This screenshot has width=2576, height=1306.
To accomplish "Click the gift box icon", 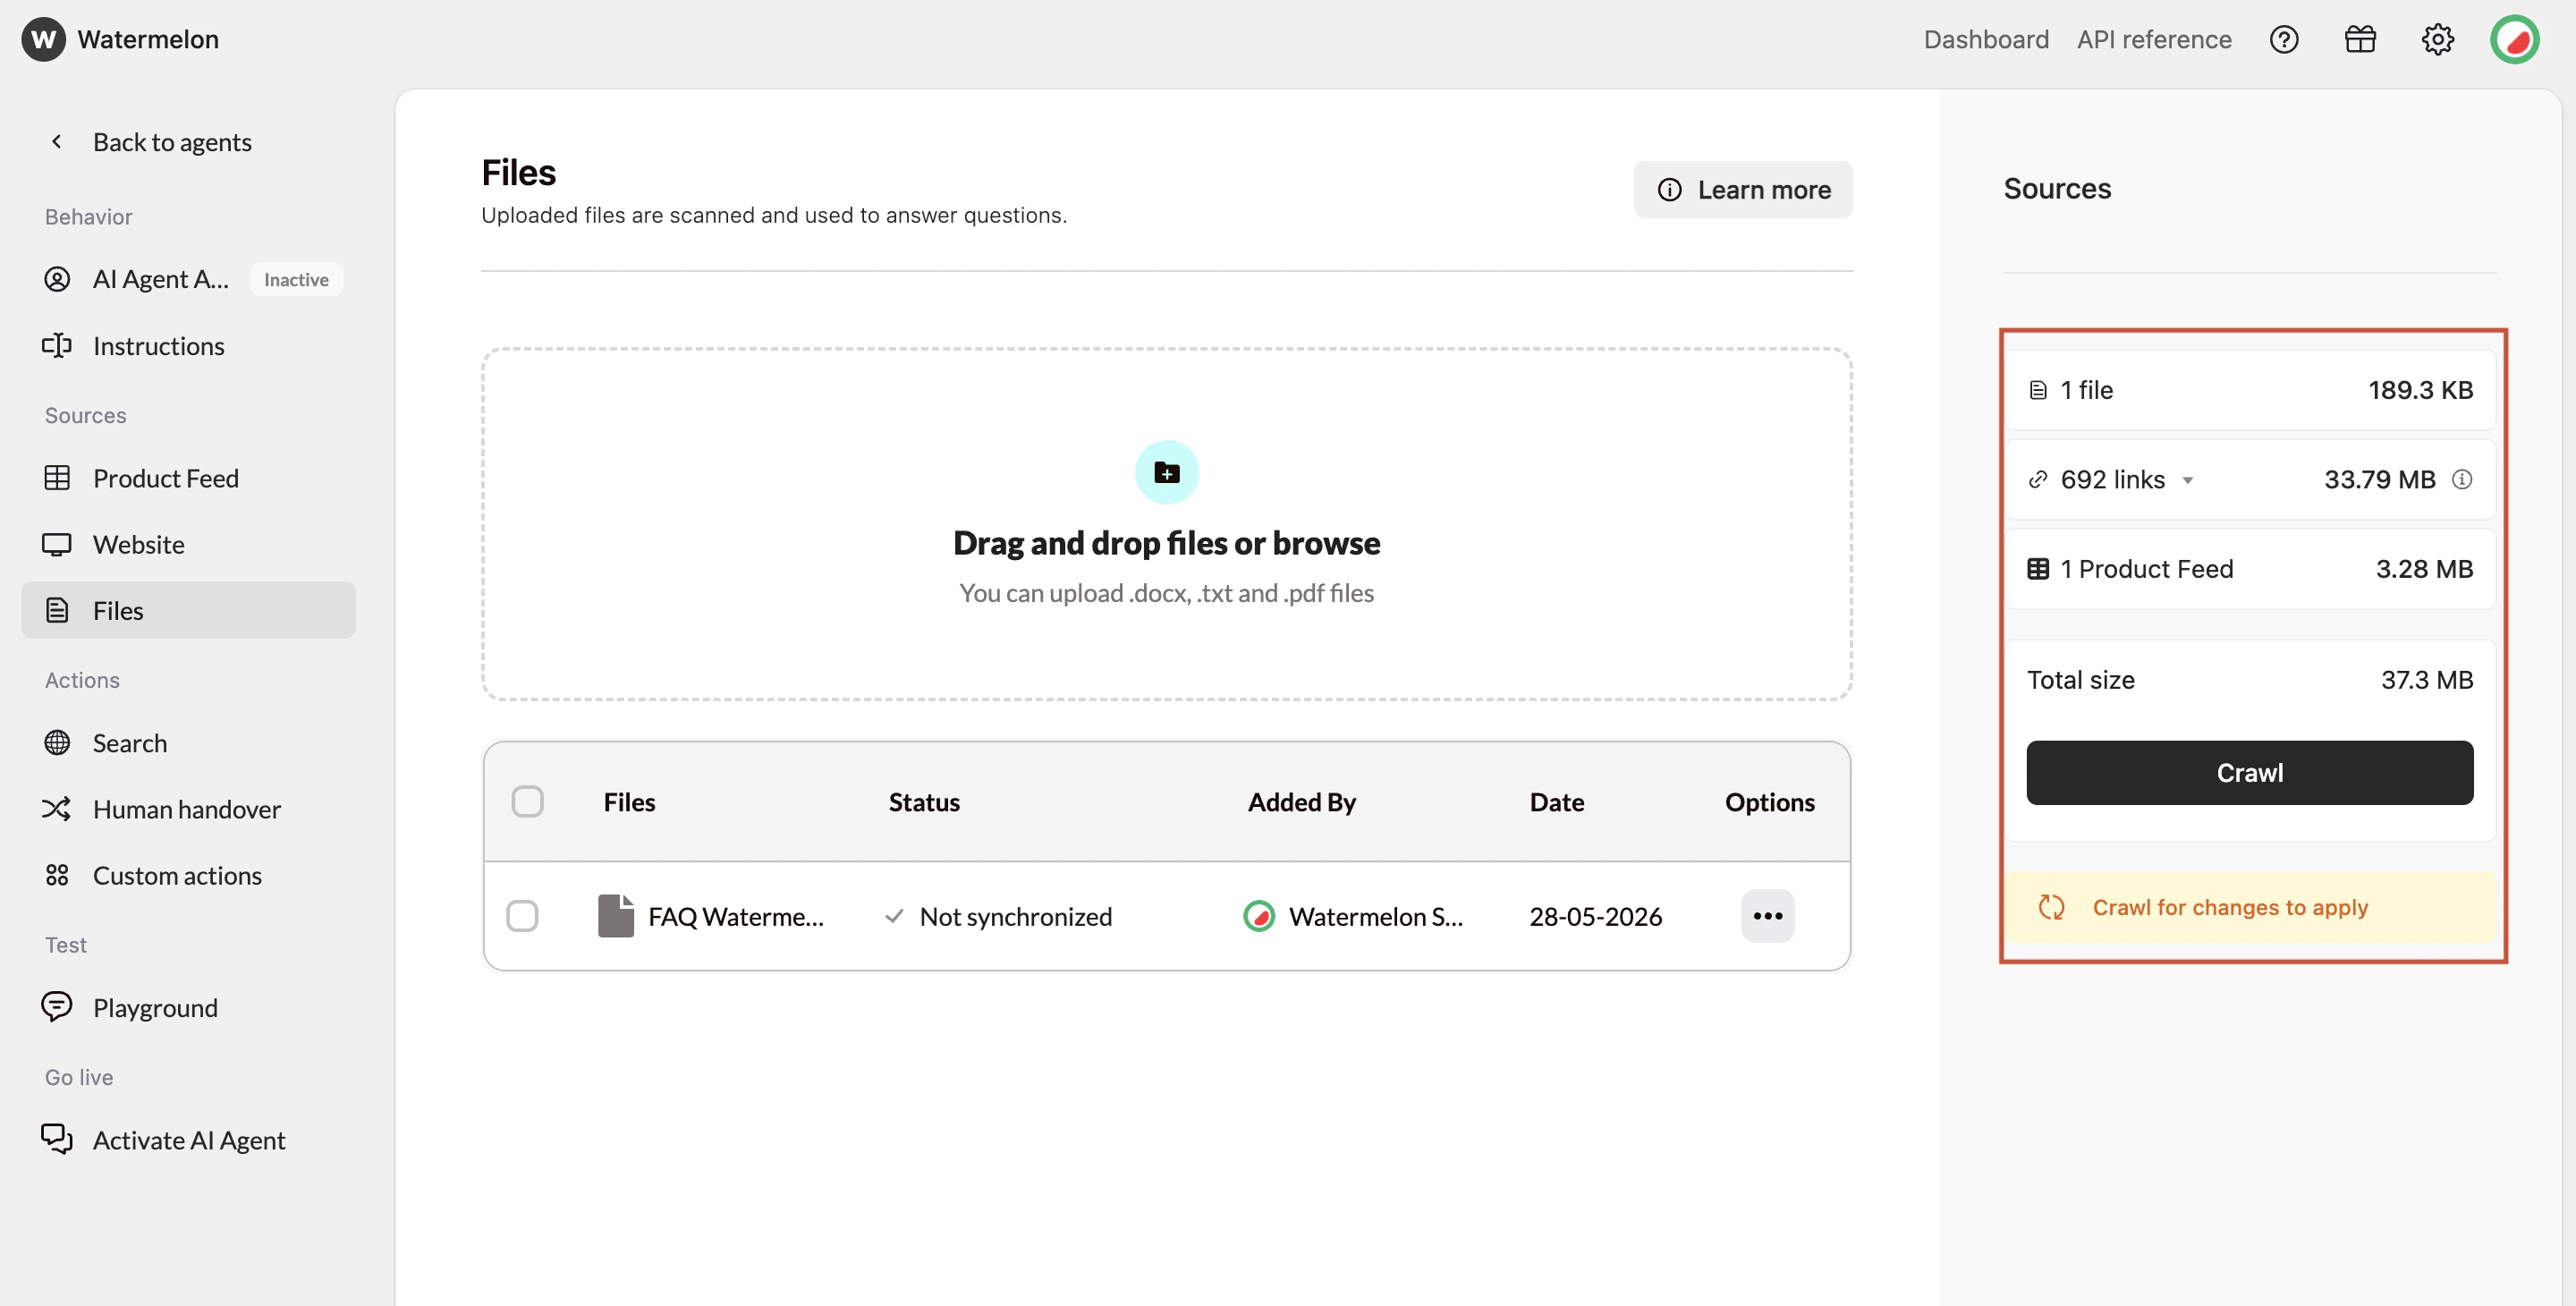I will point(2360,39).
